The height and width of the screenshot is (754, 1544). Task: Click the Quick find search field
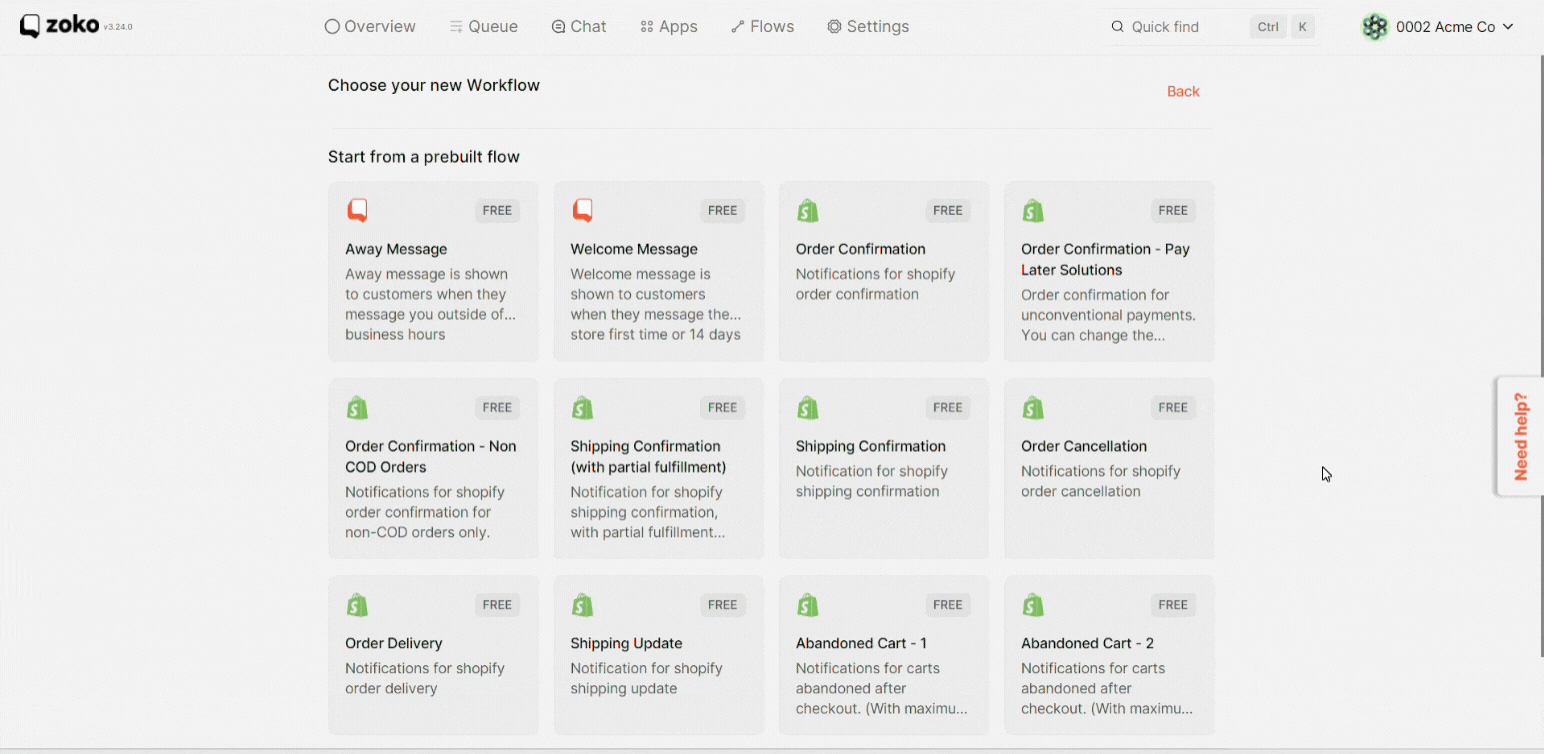tap(1212, 27)
